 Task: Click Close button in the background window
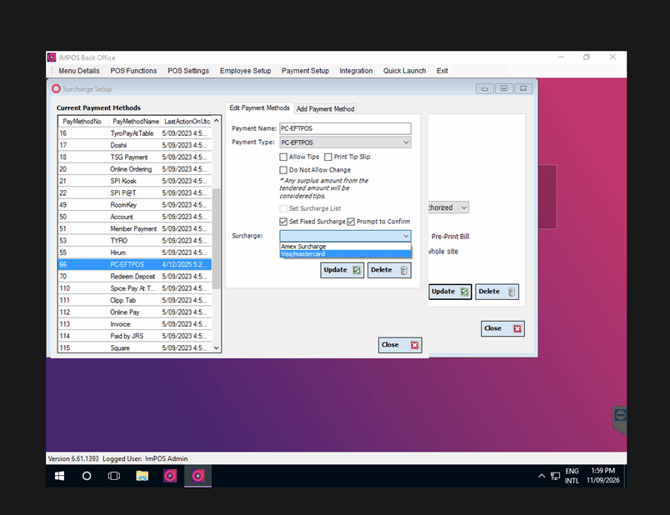pyautogui.click(x=503, y=329)
